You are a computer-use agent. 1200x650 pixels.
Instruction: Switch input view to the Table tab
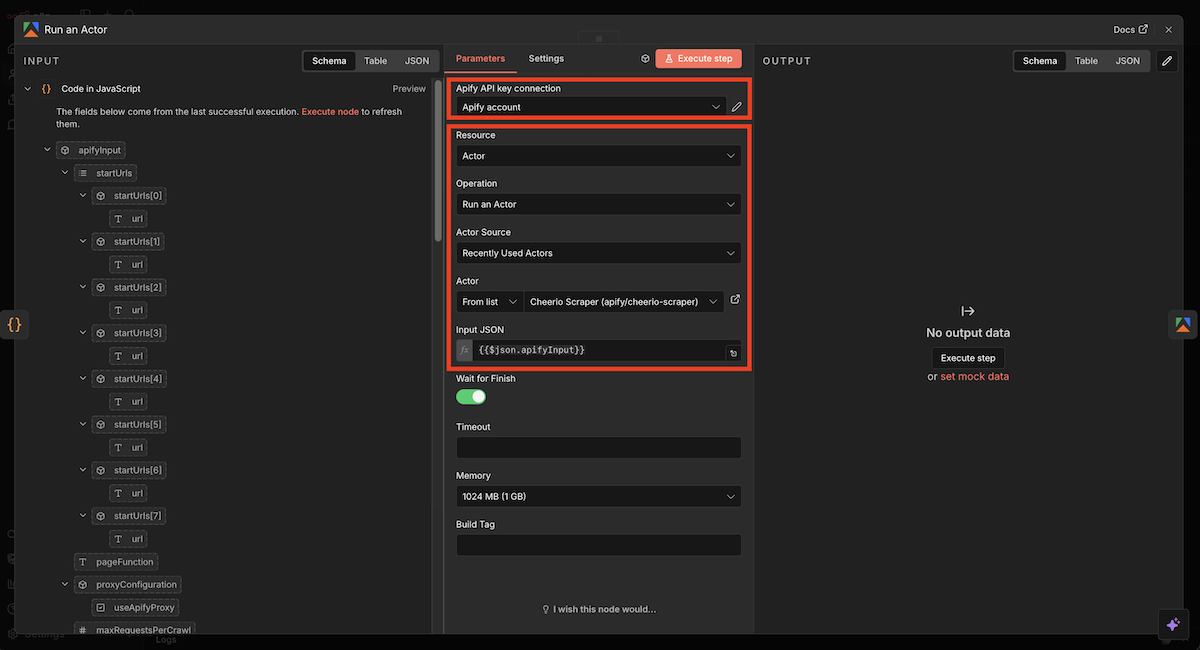[x=375, y=61]
